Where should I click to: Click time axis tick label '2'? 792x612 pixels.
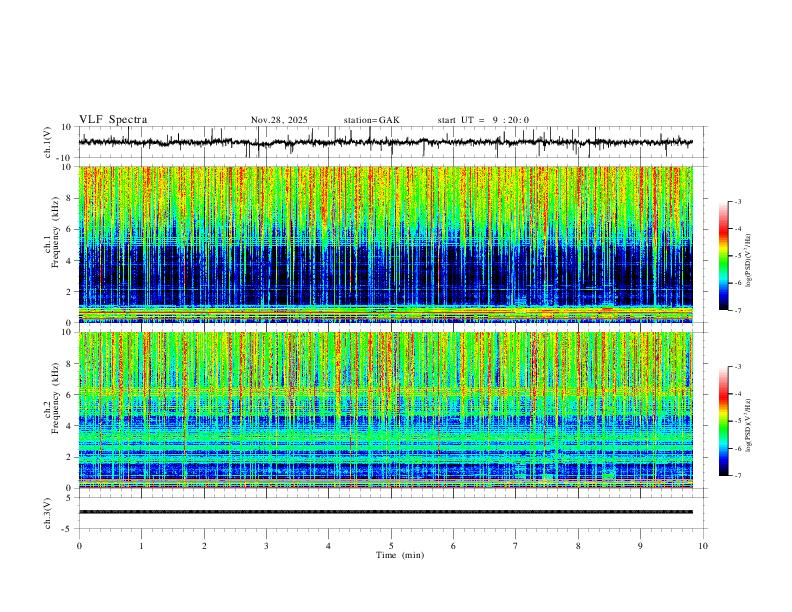(x=204, y=546)
